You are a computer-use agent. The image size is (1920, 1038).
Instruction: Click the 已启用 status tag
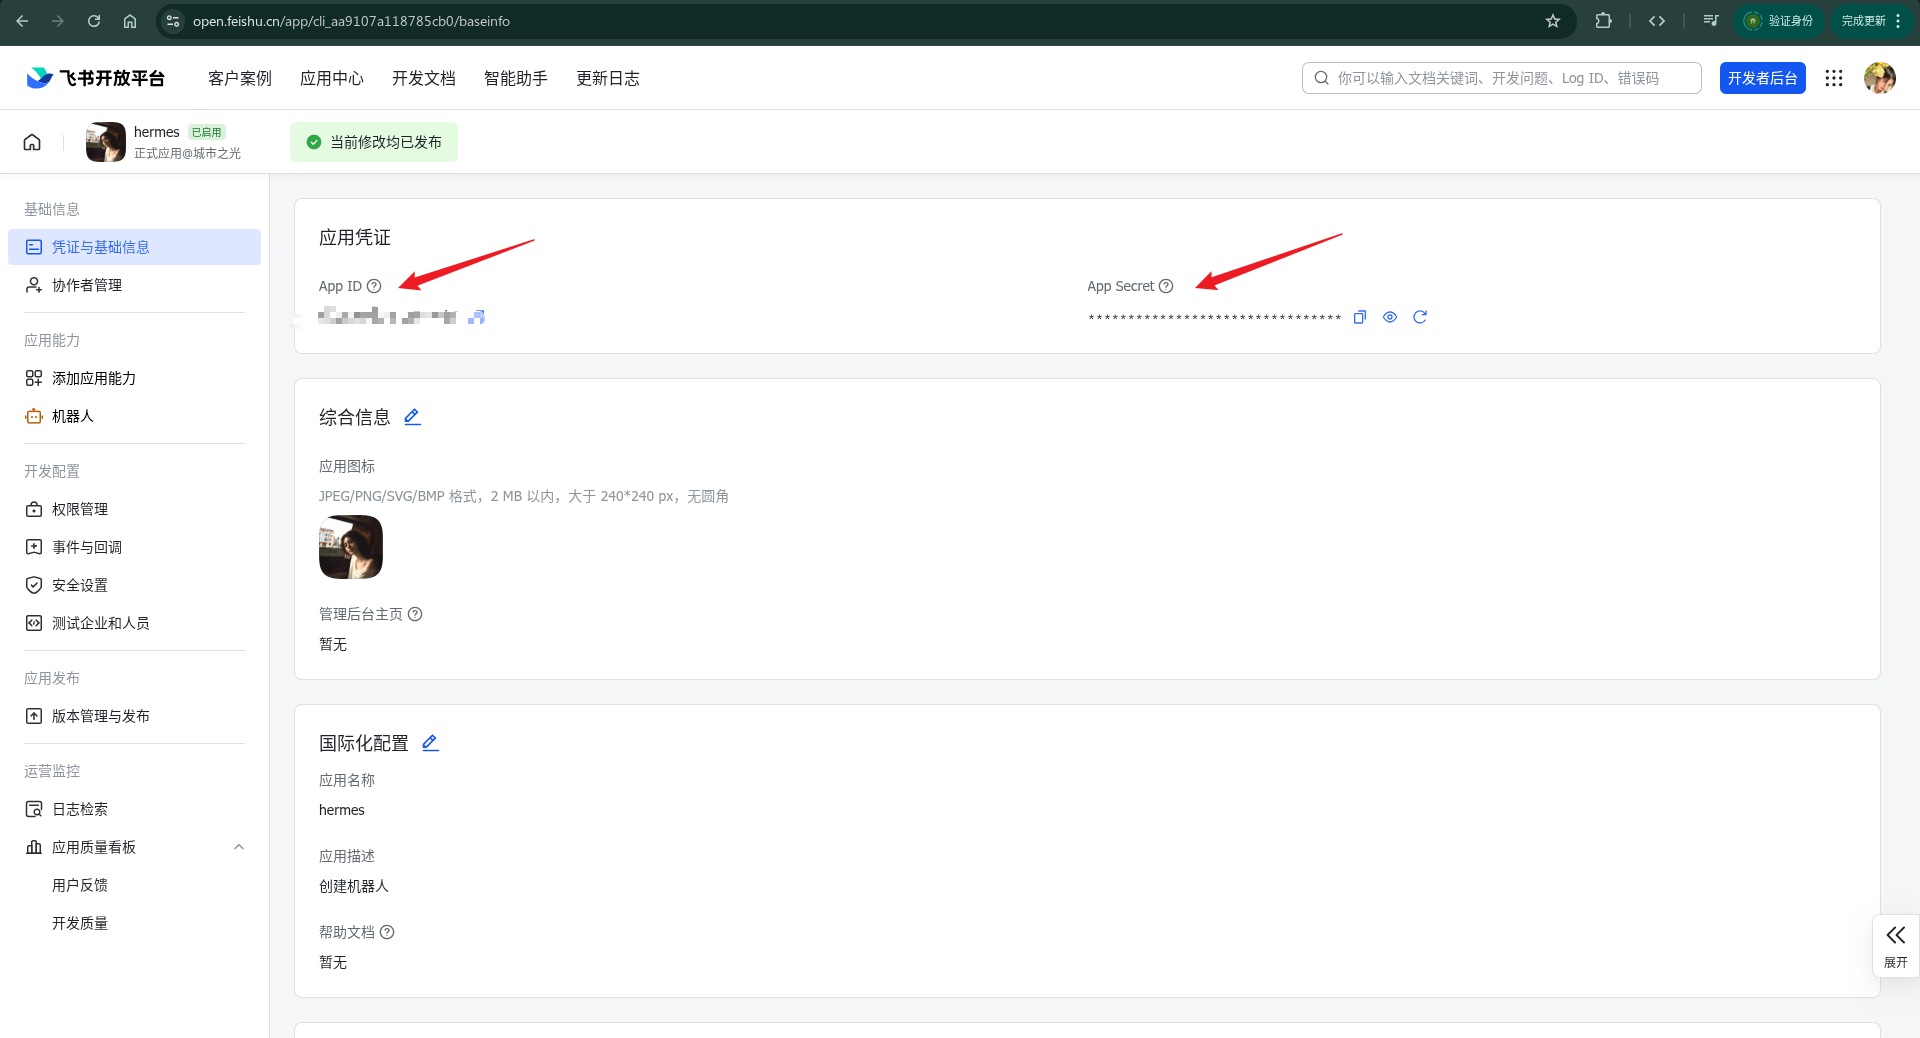(x=207, y=132)
